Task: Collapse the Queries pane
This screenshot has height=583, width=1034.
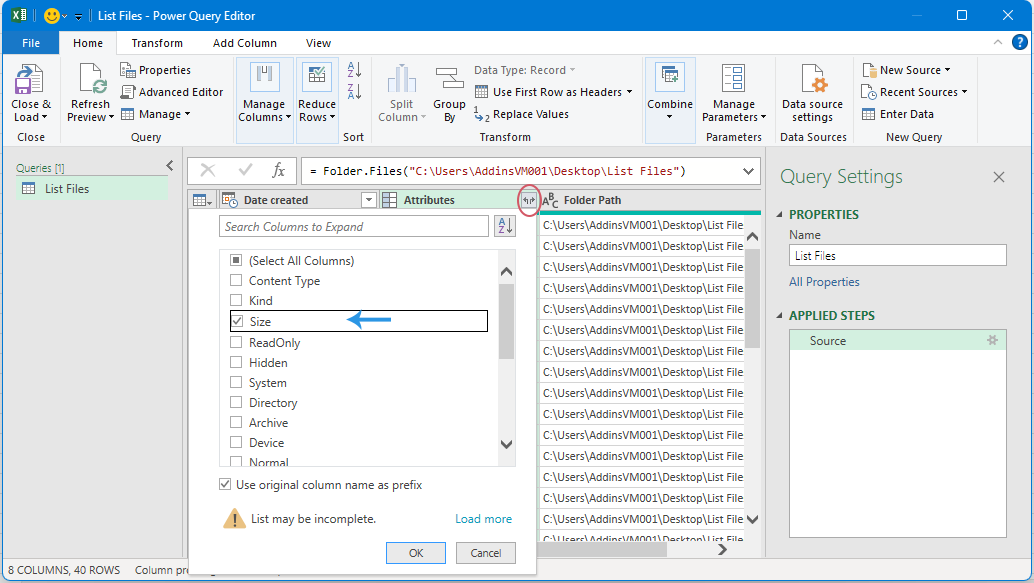Action: click(x=169, y=166)
